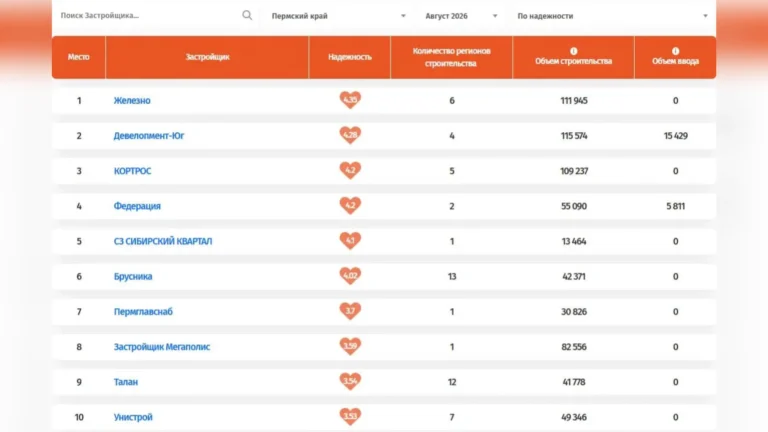Select the construction volume value 109 237

click(x=574, y=171)
